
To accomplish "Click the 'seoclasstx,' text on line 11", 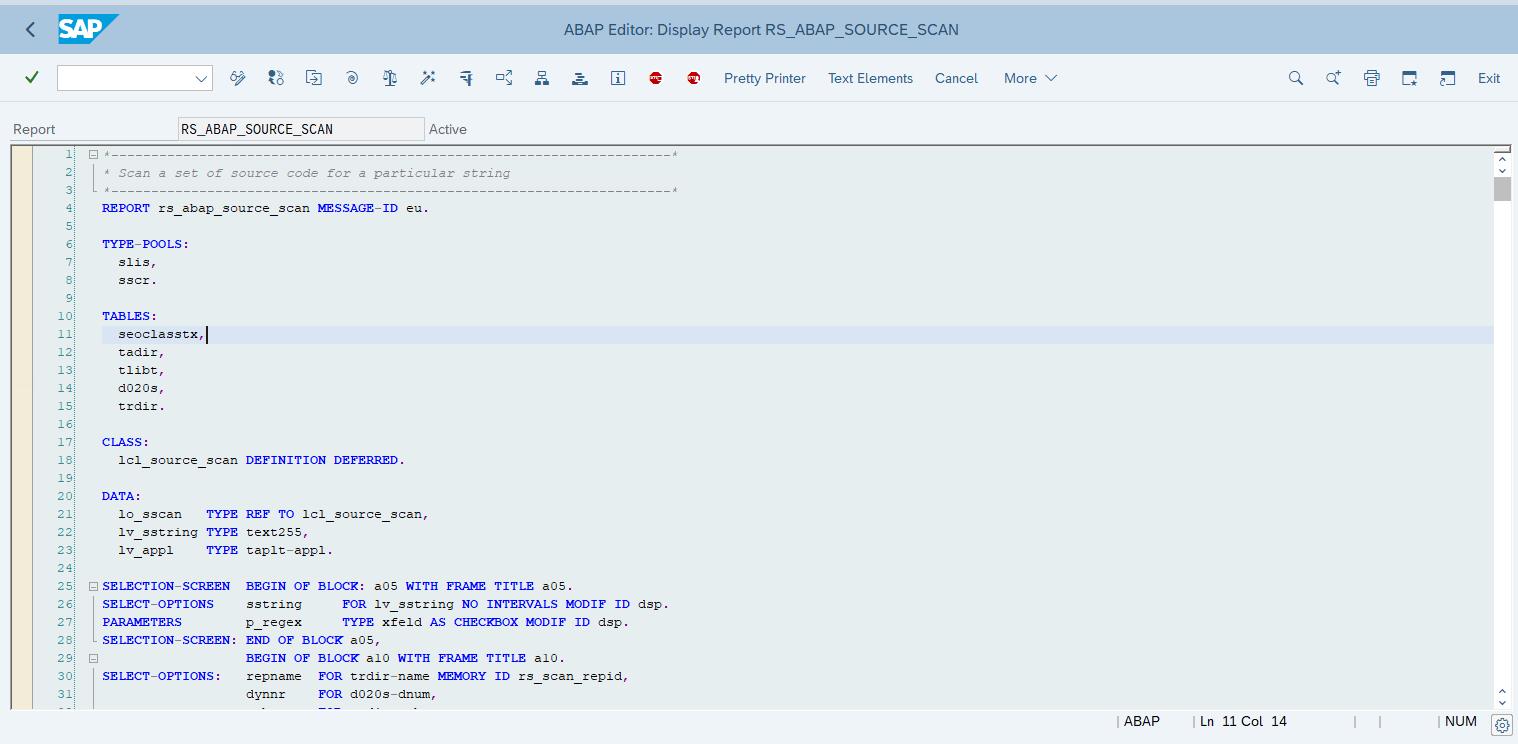I will pos(162,334).
